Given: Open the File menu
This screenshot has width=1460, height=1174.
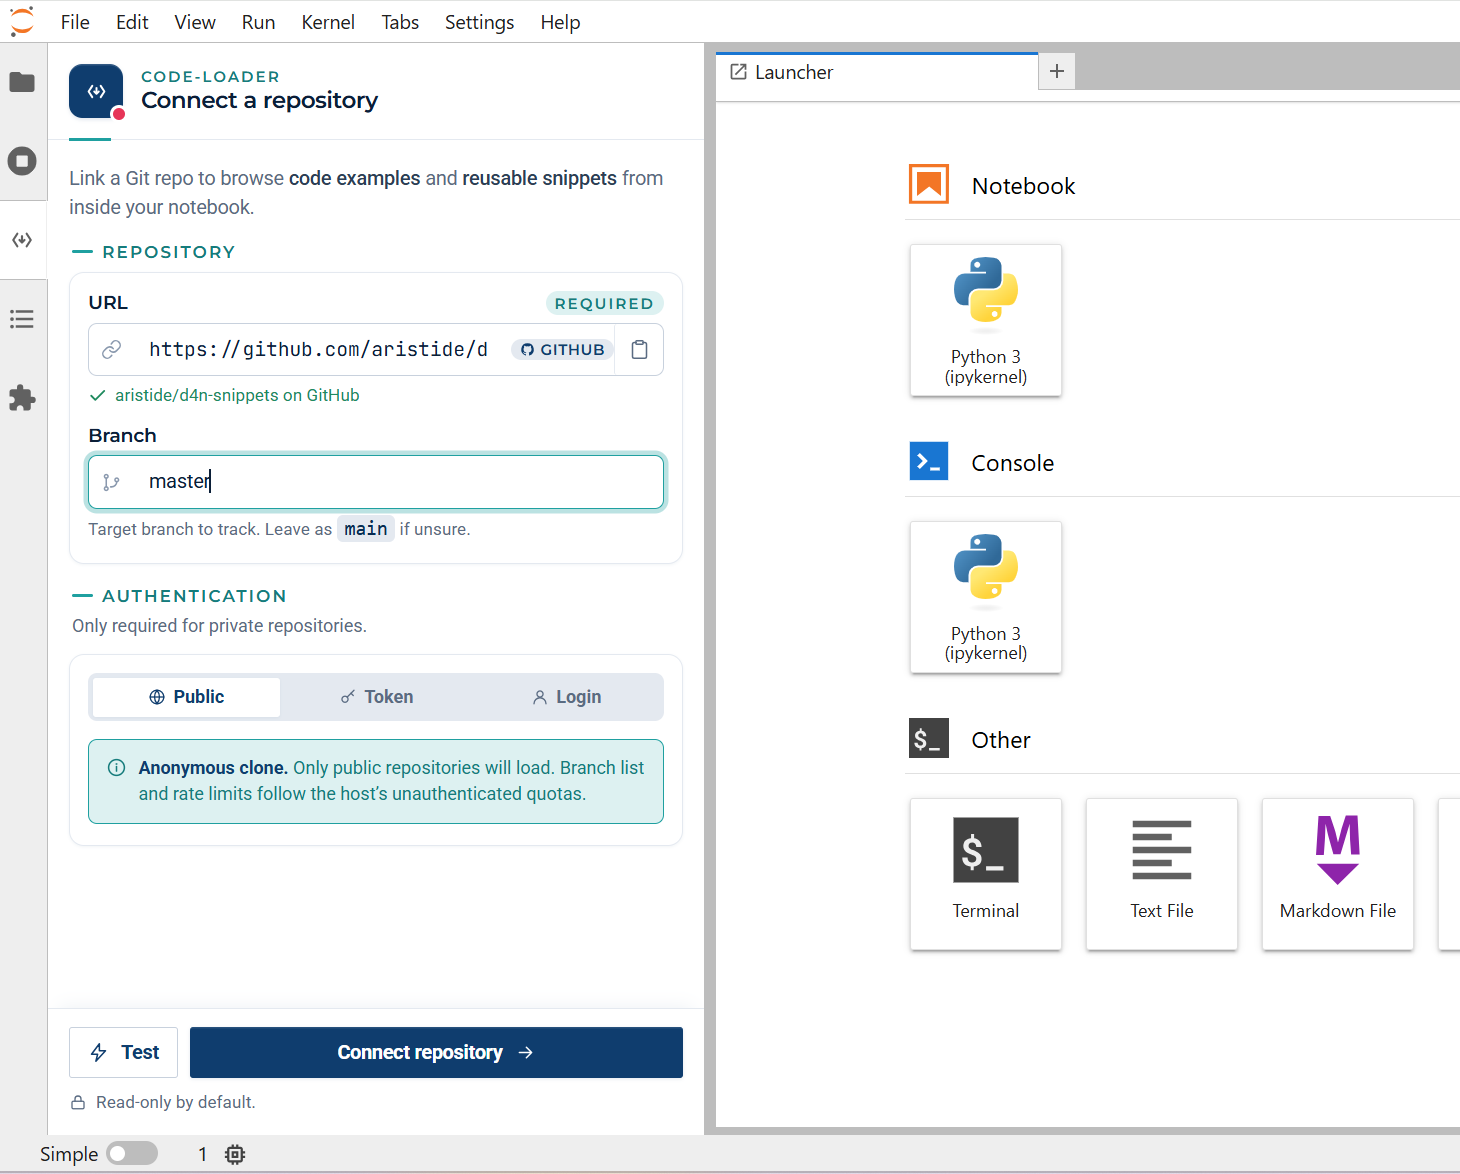Looking at the screenshot, I should [x=75, y=22].
